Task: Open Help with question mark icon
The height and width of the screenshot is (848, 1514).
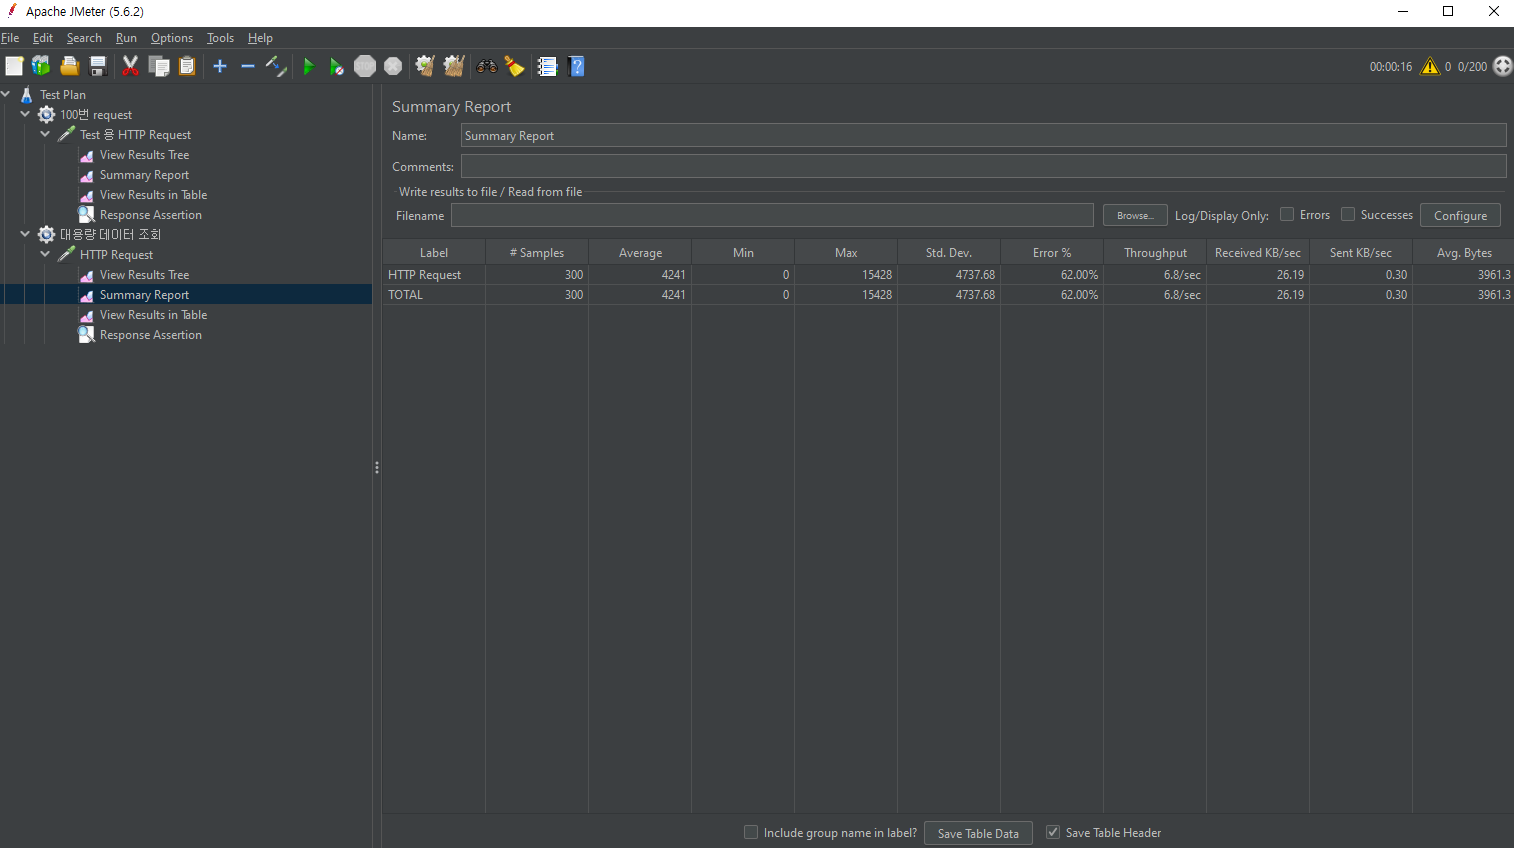Action: click(576, 66)
